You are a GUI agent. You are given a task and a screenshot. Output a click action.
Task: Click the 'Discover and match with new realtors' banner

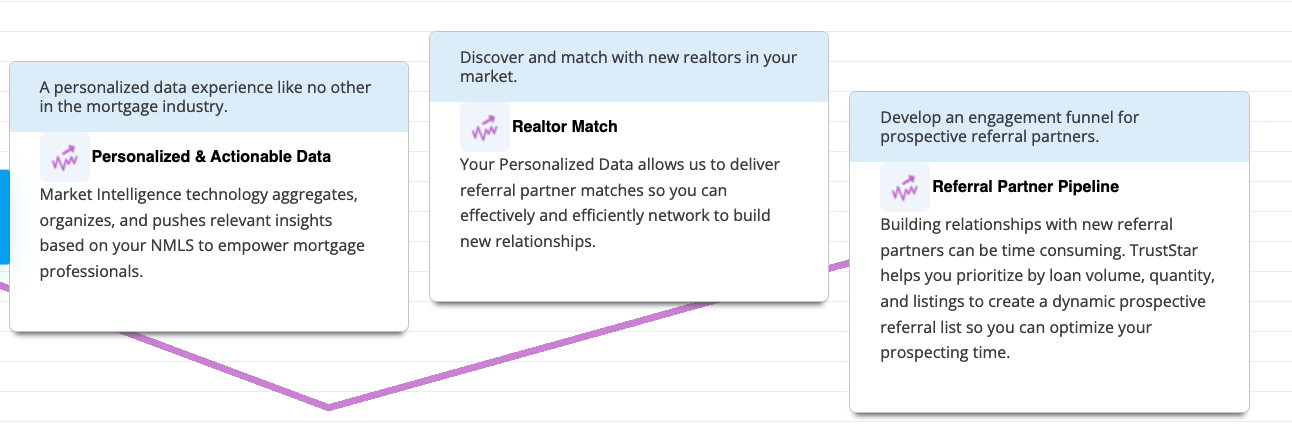click(x=629, y=67)
